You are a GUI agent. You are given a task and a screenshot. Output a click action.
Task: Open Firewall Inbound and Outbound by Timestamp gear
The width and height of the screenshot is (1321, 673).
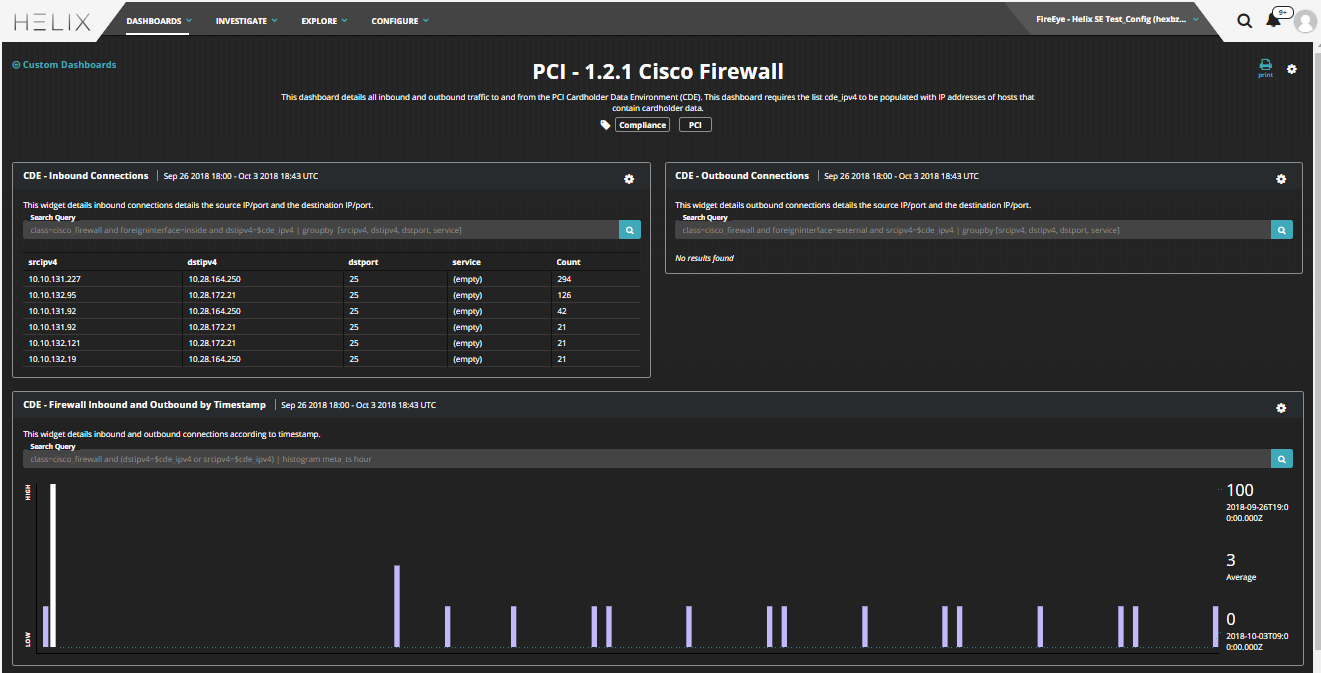point(1281,408)
